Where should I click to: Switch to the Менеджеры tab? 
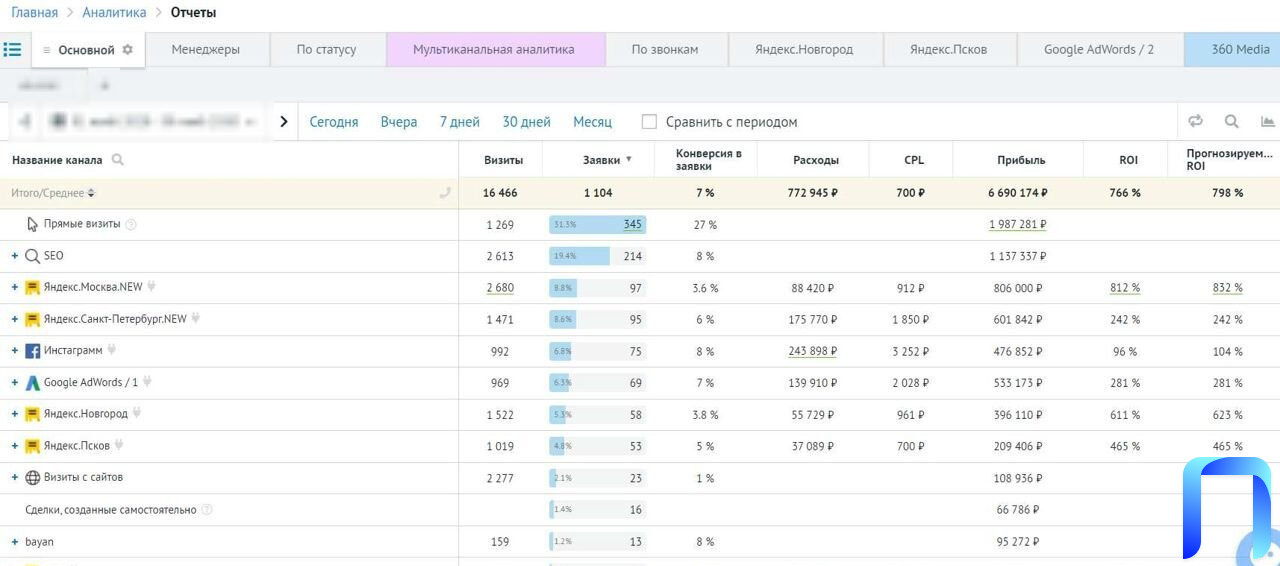206,49
